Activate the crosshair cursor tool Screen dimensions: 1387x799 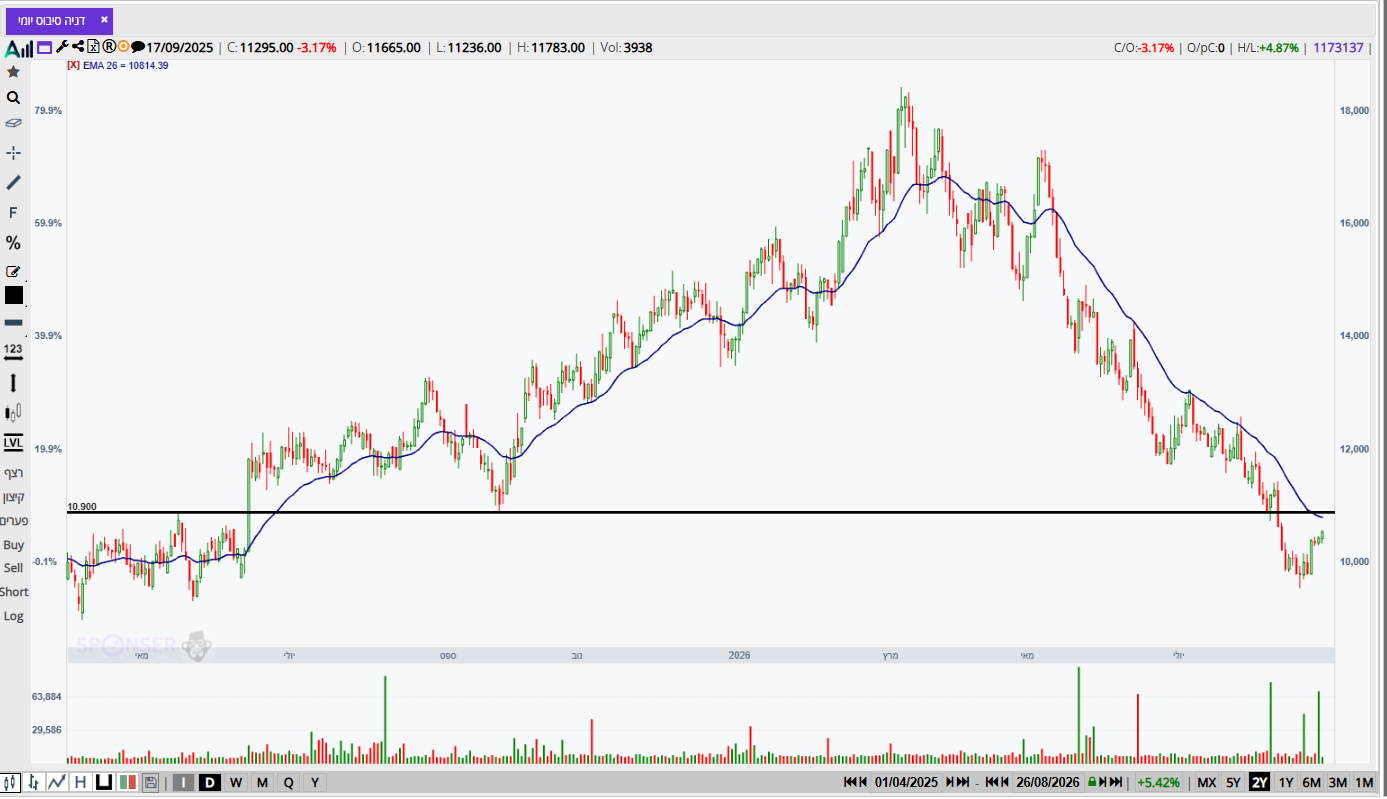[x=13, y=152]
